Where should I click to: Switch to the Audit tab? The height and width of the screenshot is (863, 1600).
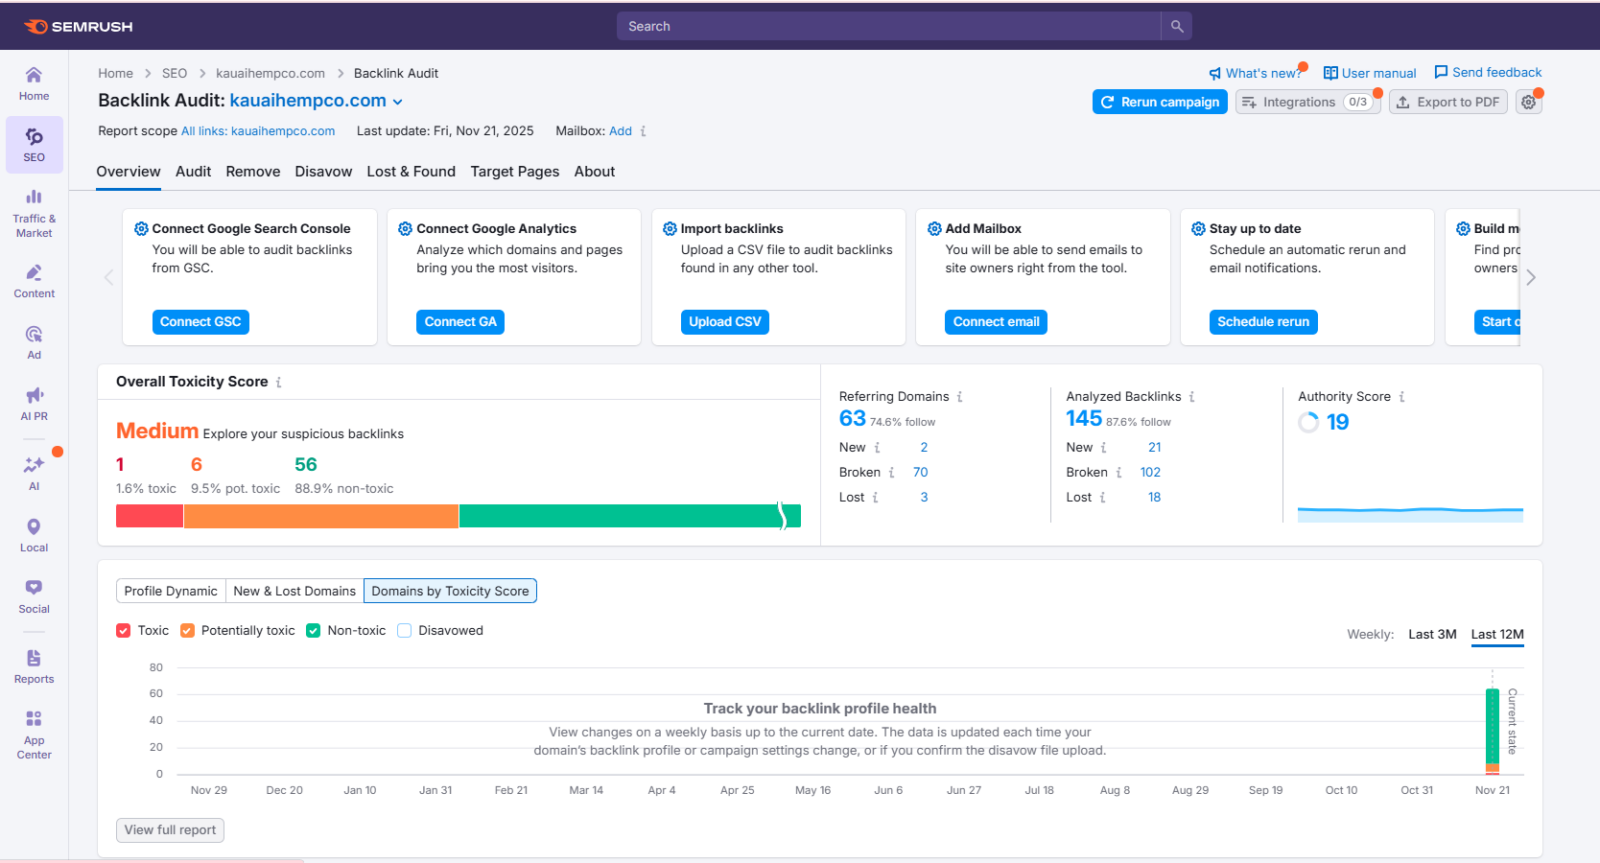pyautogui.click(x=193, y=172)
